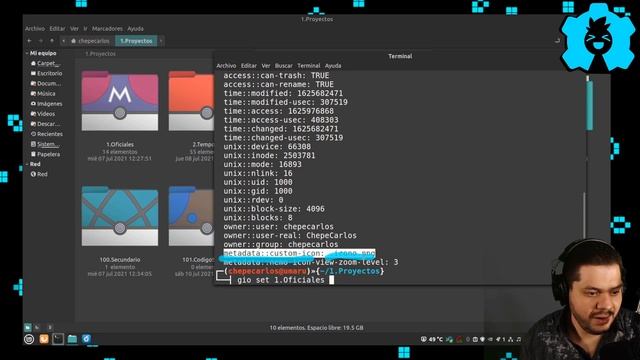Hide the sidebar via footer button
The height and width of the screenshot is (360, 640).
pyautogui.click(x=50, y=327)
